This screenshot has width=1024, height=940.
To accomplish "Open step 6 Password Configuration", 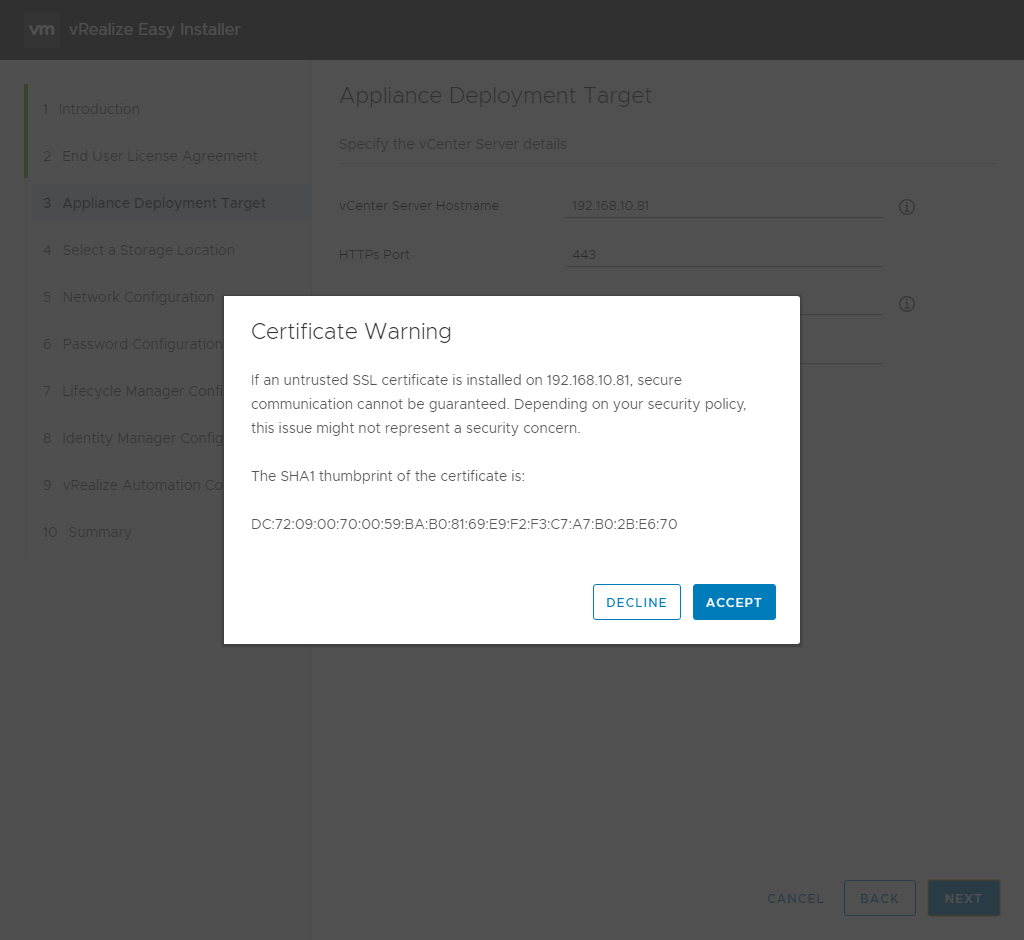I will (x=133, y=344).
